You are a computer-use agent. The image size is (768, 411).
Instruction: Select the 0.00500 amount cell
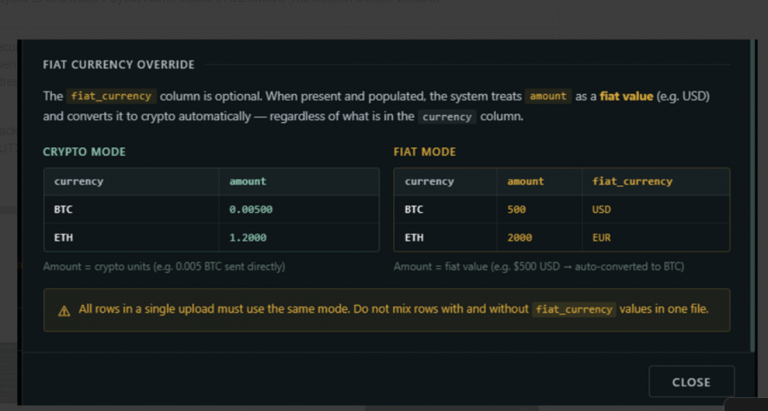[x=299, y=210]
